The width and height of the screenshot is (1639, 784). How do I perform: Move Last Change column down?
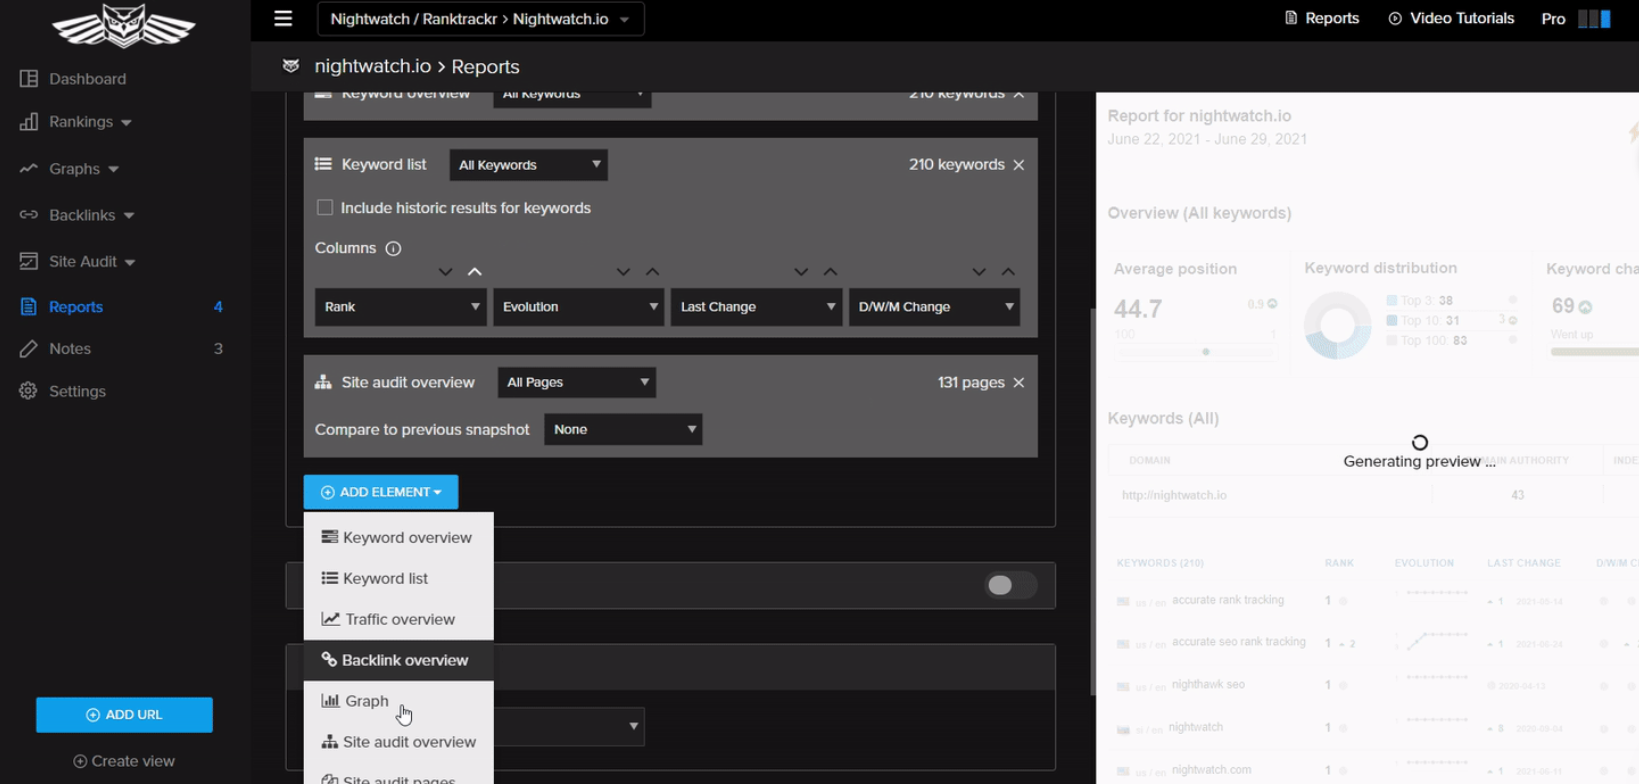(x=801, y=272)
